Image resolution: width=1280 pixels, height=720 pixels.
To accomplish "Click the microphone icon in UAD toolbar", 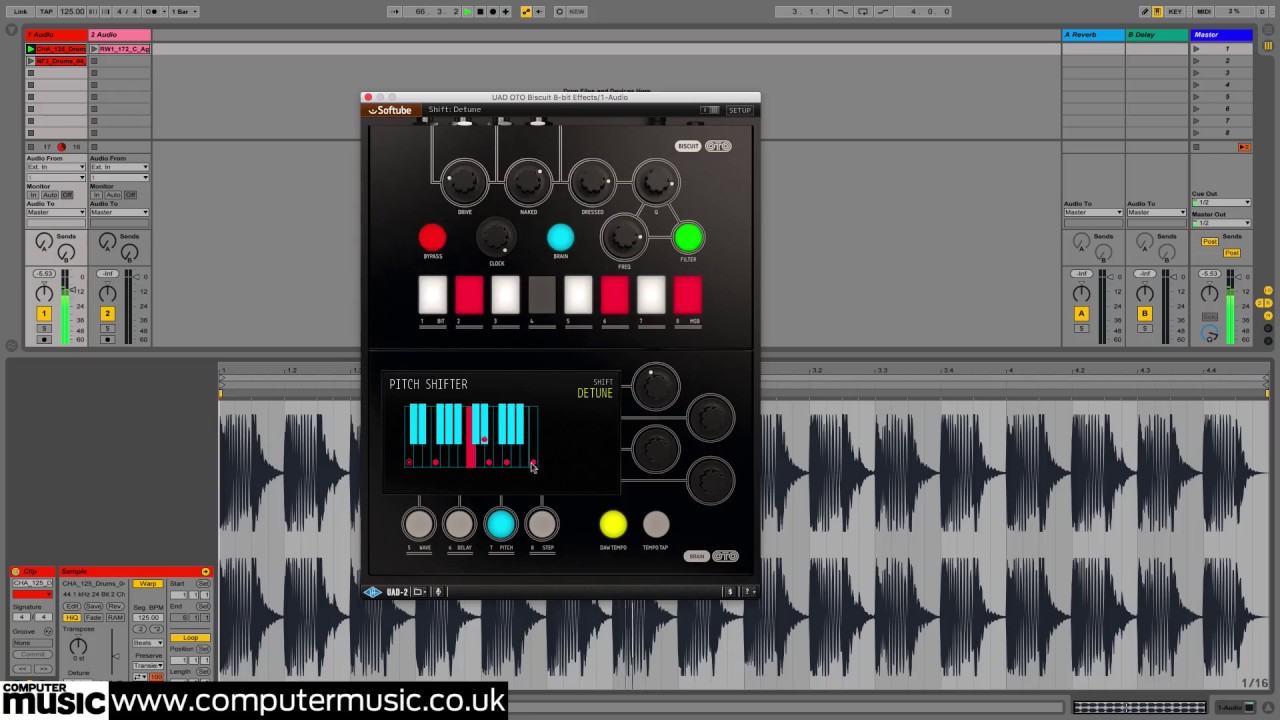I will click(438, 592).
